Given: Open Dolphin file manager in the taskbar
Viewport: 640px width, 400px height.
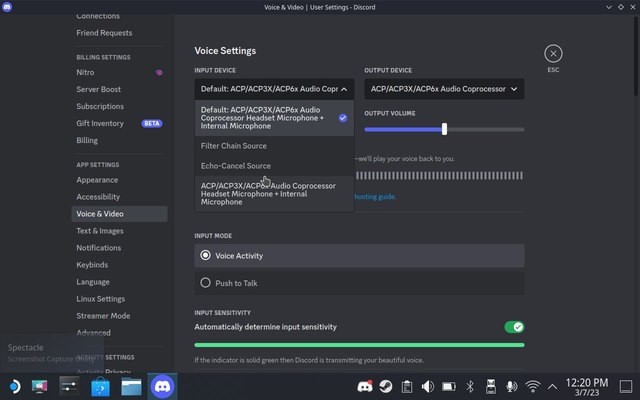Looking at the screenshot, I should 131,386.
